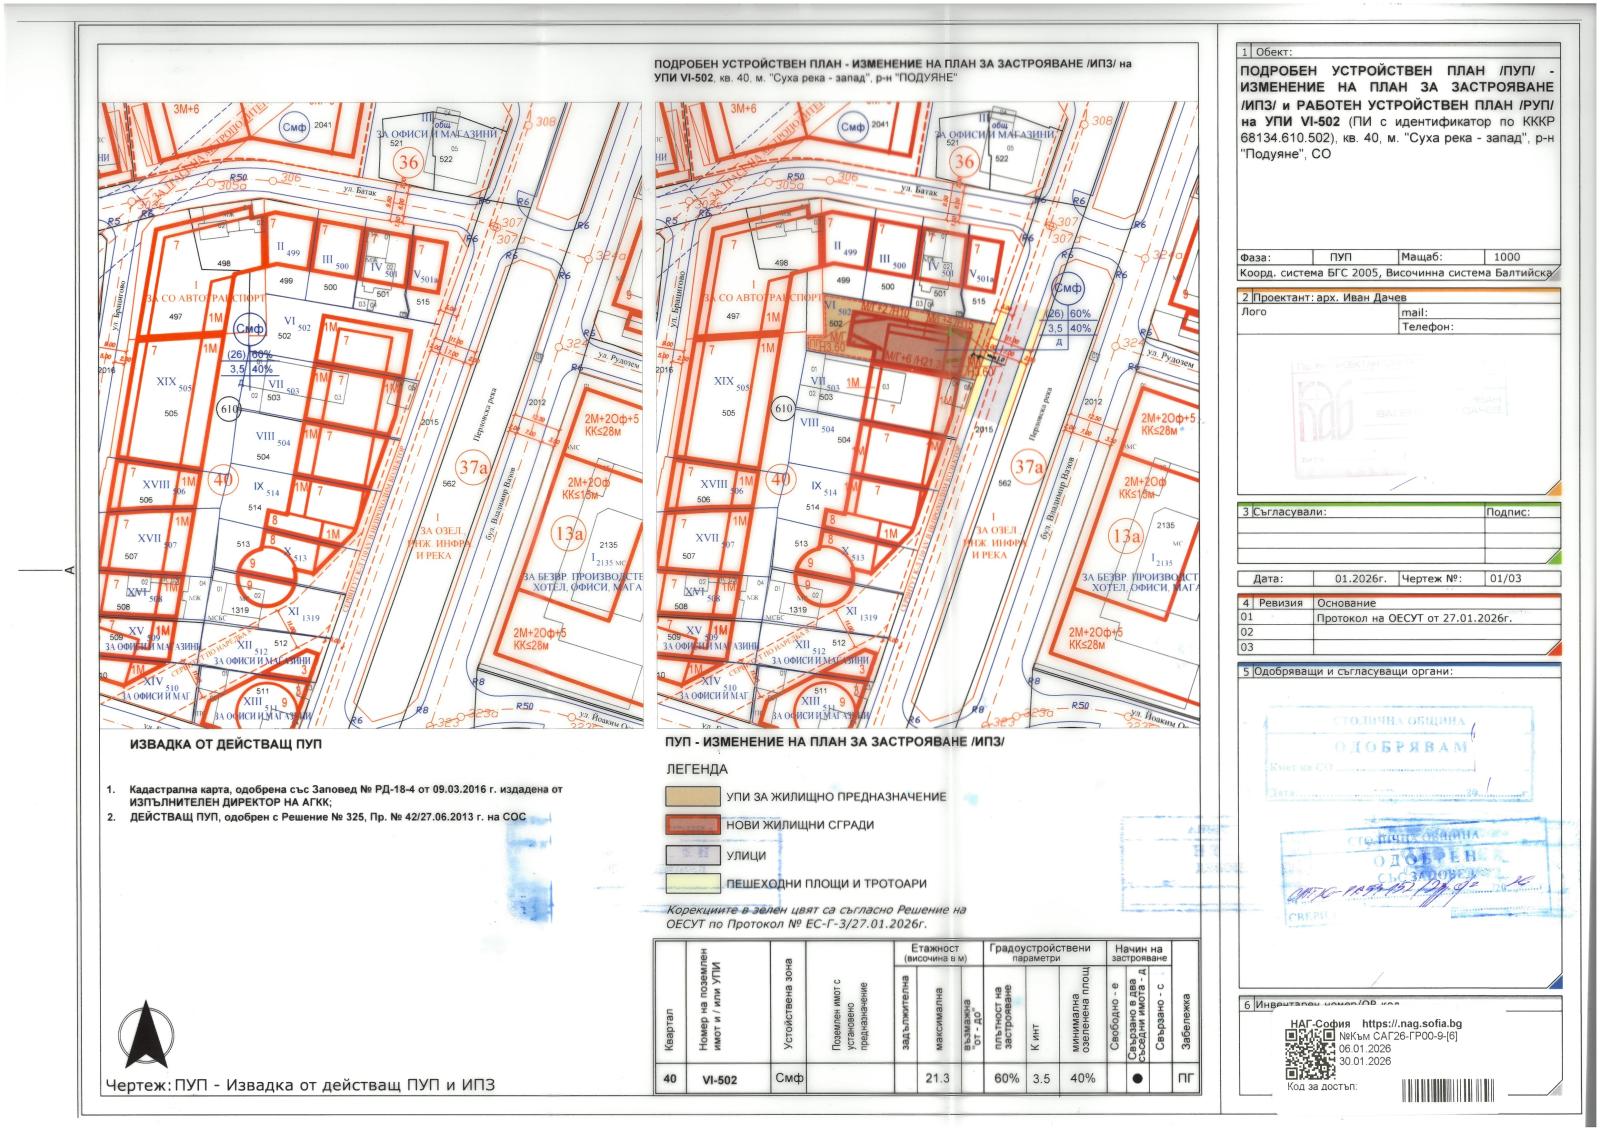The width and height of the screenshot is (1600, 1131).
Task: Click circled 37а marker in right map
Action: (x=1029, y=466)
